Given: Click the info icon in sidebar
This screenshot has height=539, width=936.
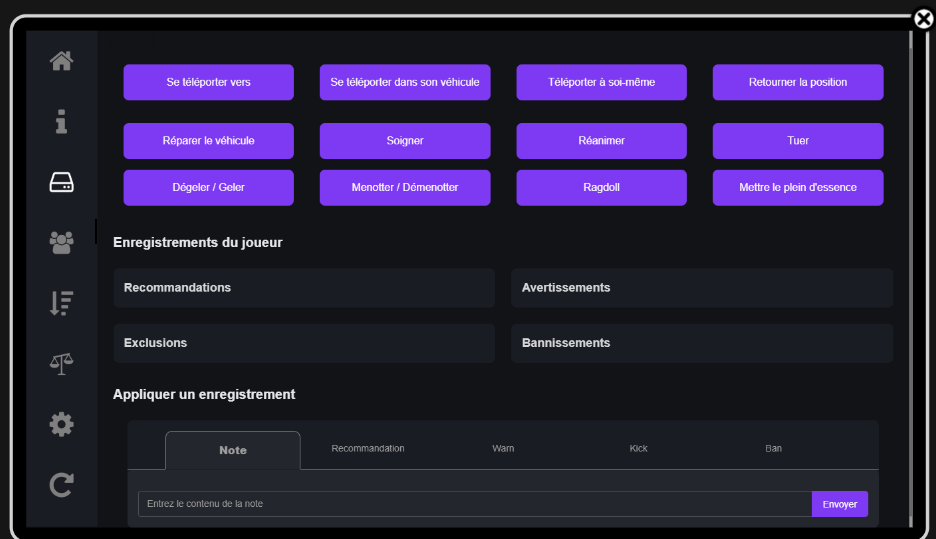Looking at the screenshot, I should pos(61,122).
